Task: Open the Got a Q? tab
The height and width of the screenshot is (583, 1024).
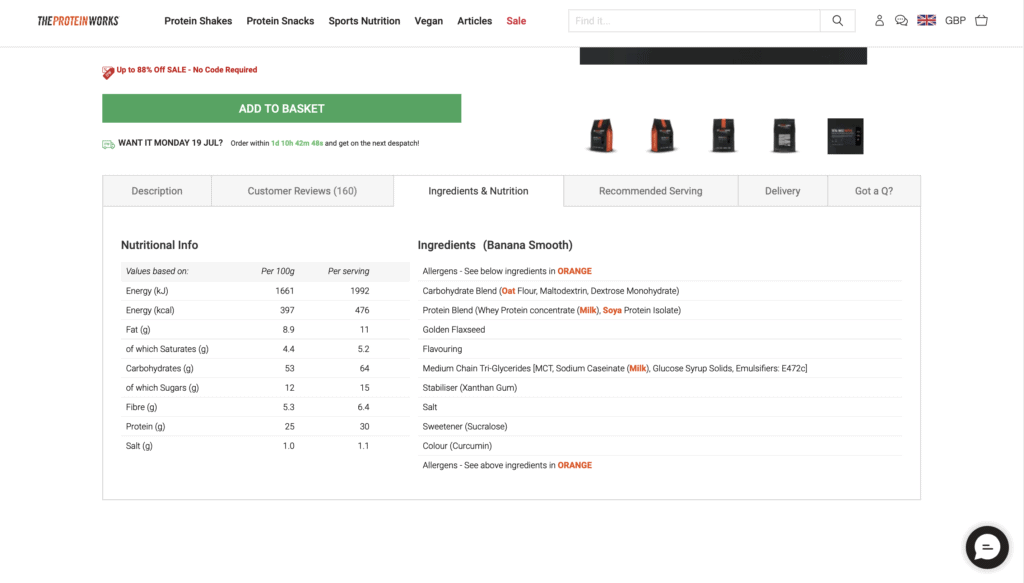Action: [874, 191]
